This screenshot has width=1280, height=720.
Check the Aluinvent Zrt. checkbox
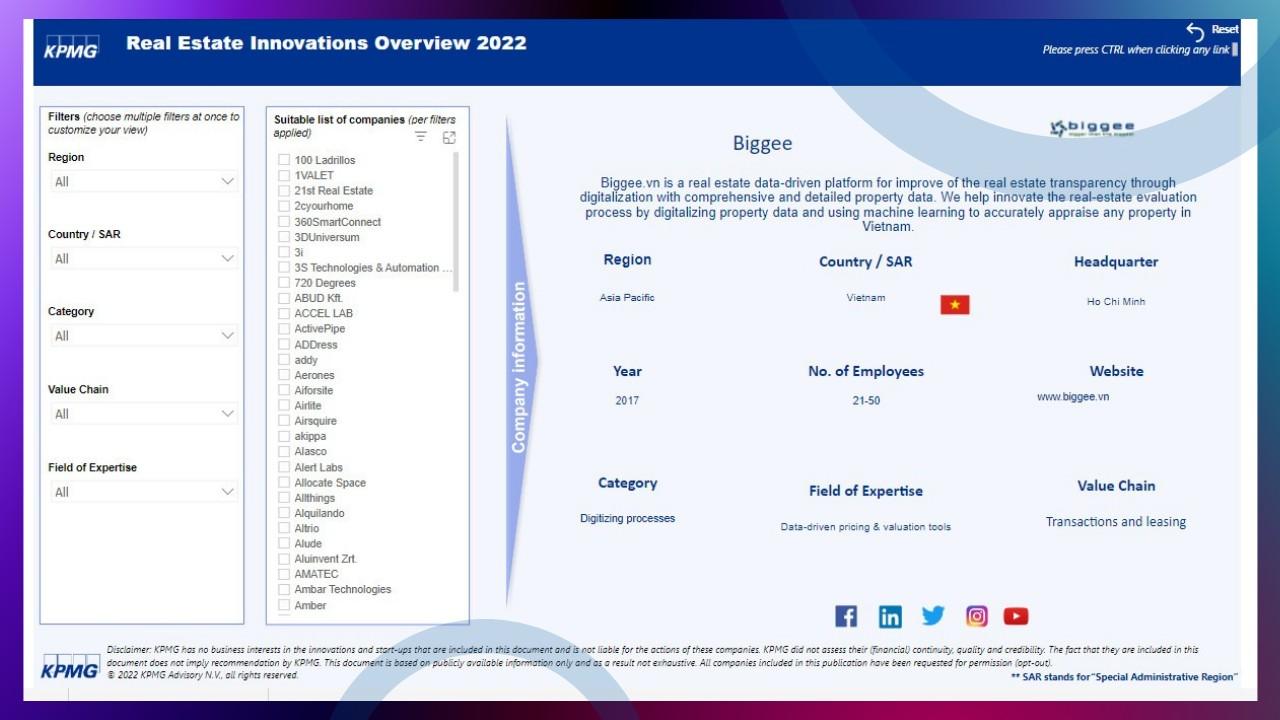(x=284, y=559)
